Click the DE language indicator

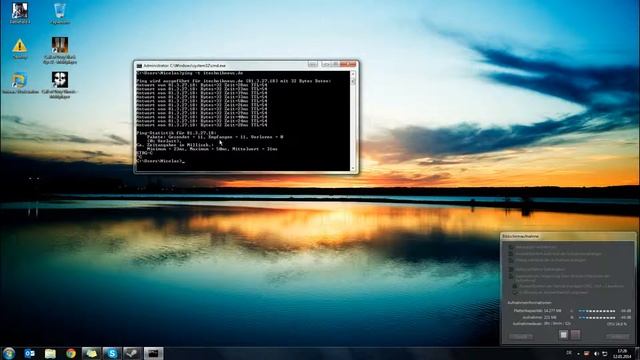point(569,353)
